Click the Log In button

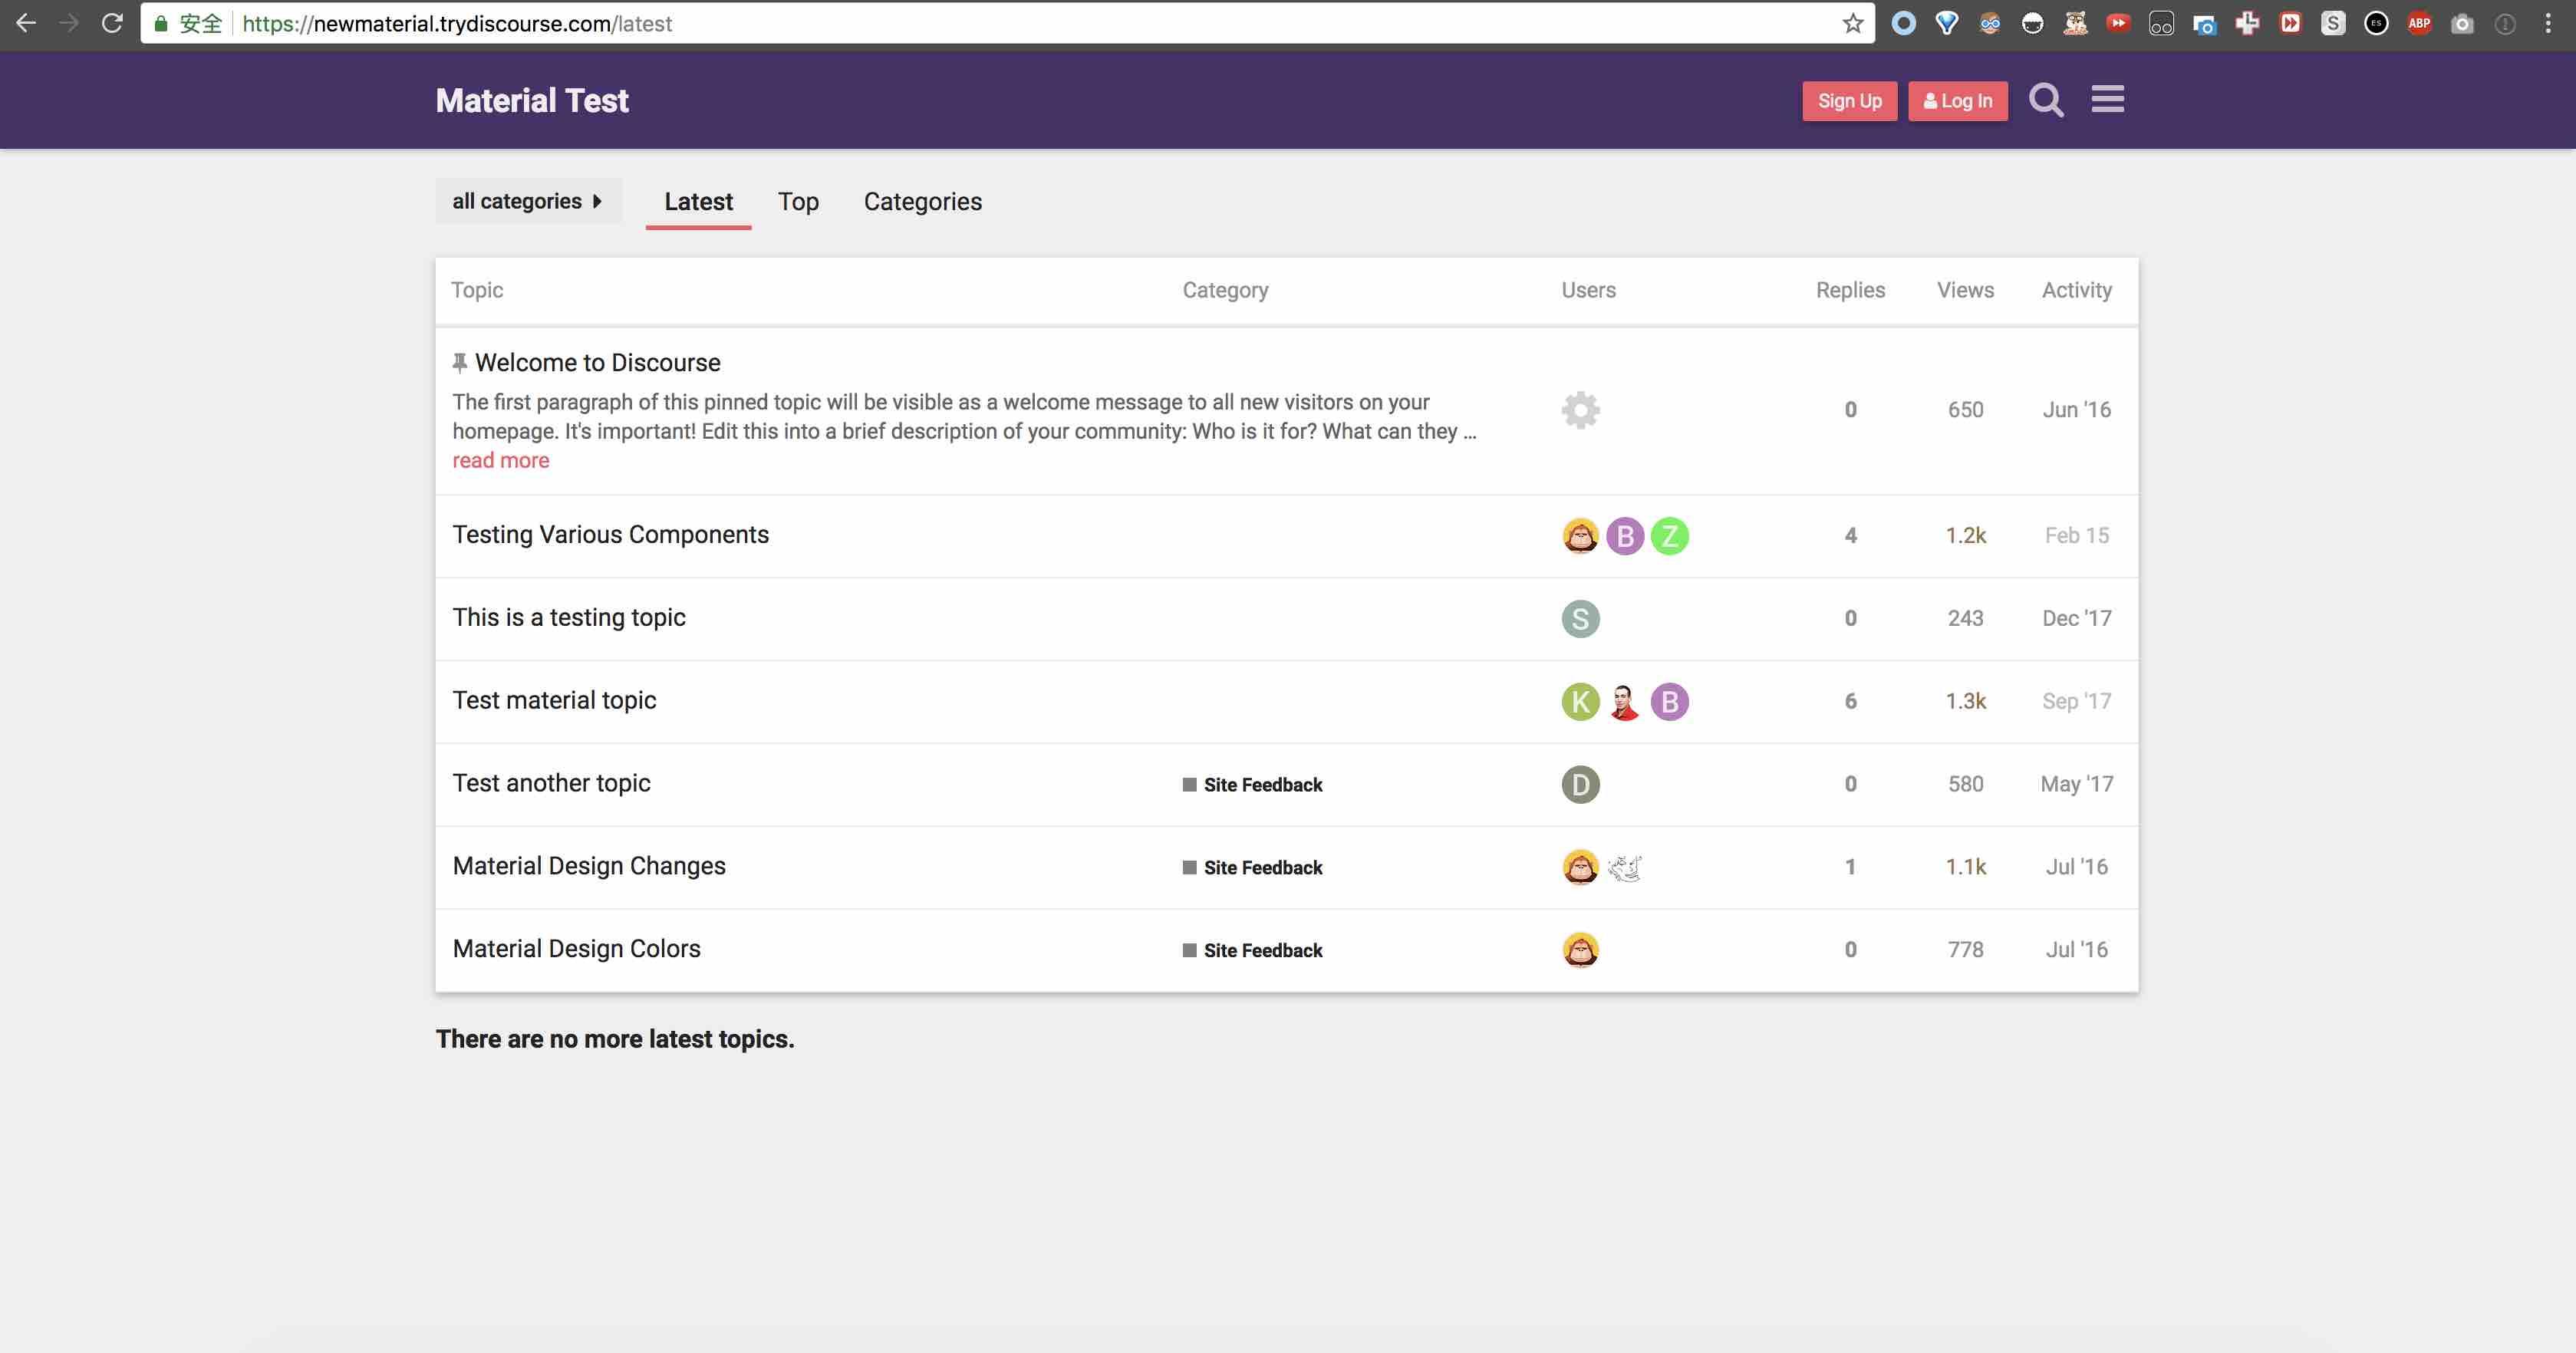point(1957,101)
